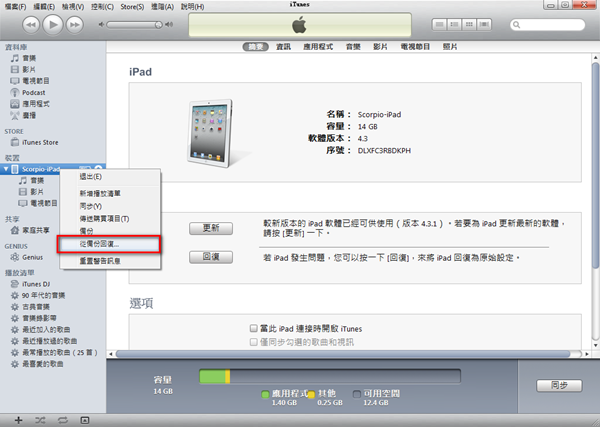Select the 資訊 tab
Image resolution: width=600 pixels, height=427 pixels.
point(283,47)
